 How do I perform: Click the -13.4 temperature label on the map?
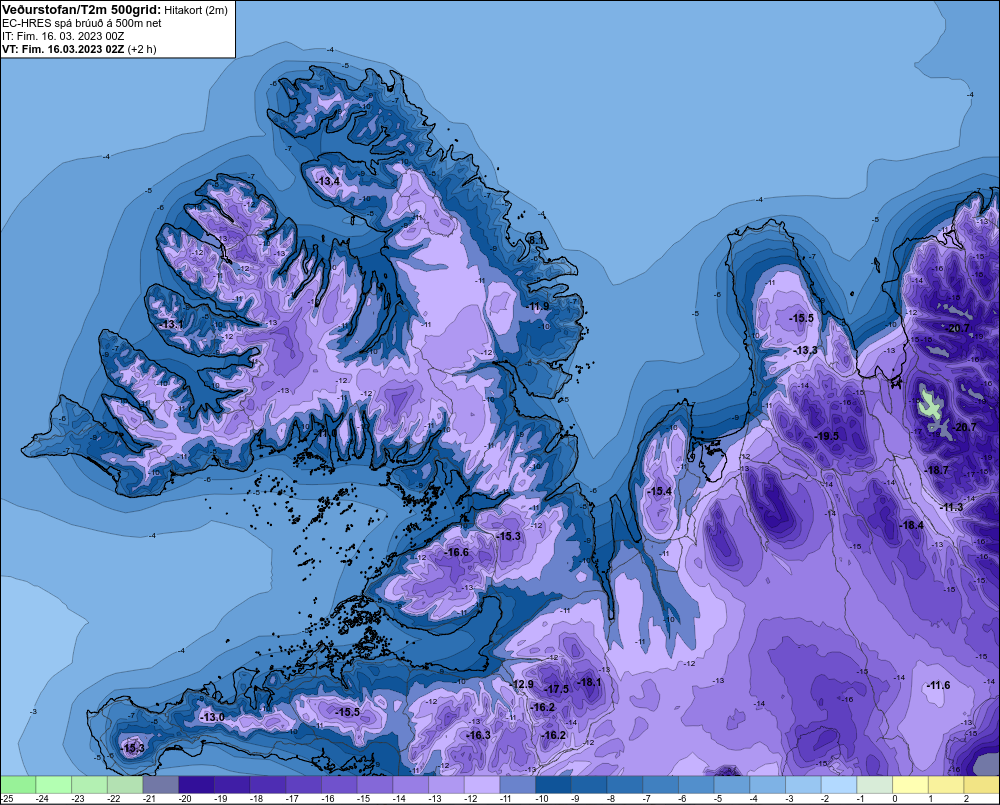[328, 181]
